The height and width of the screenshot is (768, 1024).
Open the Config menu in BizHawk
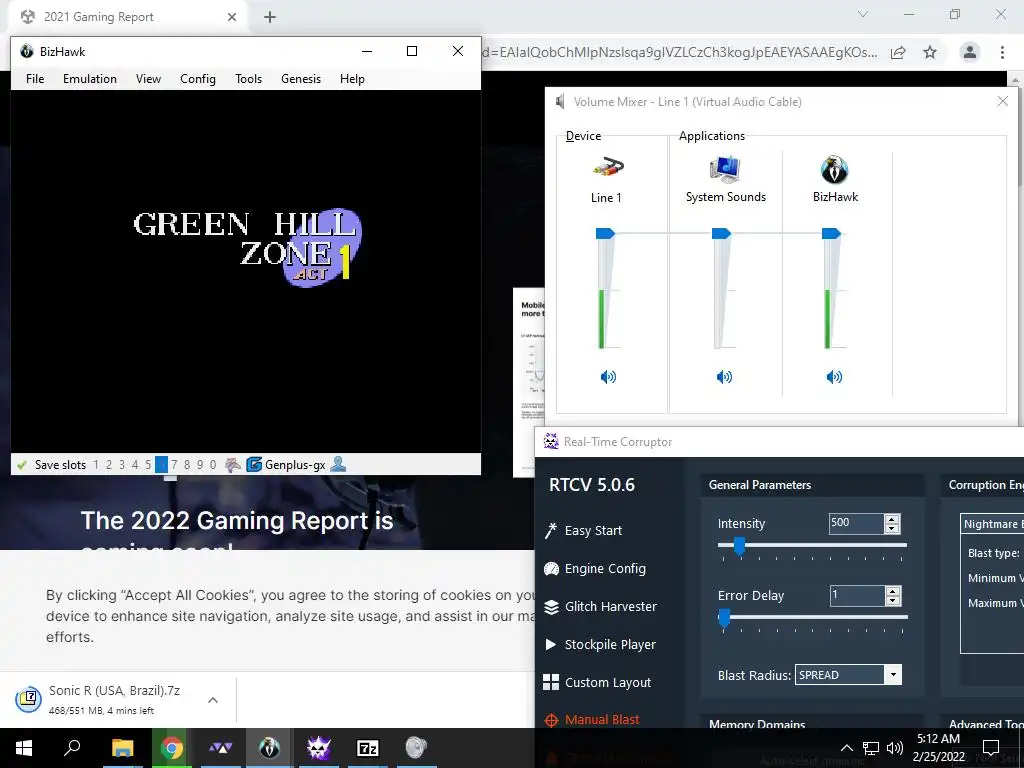(x=198, y=79)
